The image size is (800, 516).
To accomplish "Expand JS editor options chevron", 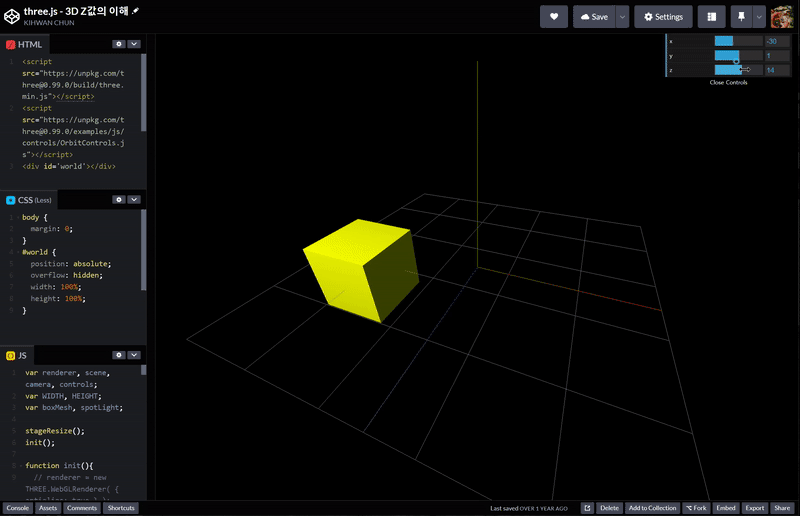I will point(134,355).
